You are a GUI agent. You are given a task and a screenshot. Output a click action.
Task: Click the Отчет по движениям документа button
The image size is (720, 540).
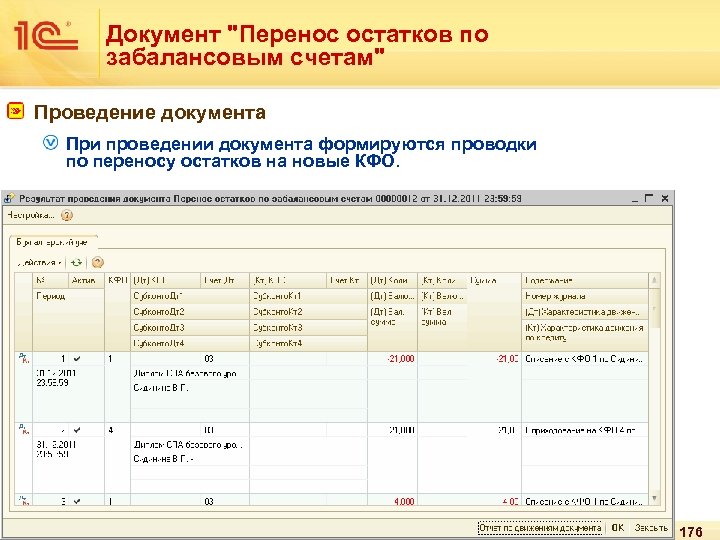pyautogui.click(x=540, y=528)
